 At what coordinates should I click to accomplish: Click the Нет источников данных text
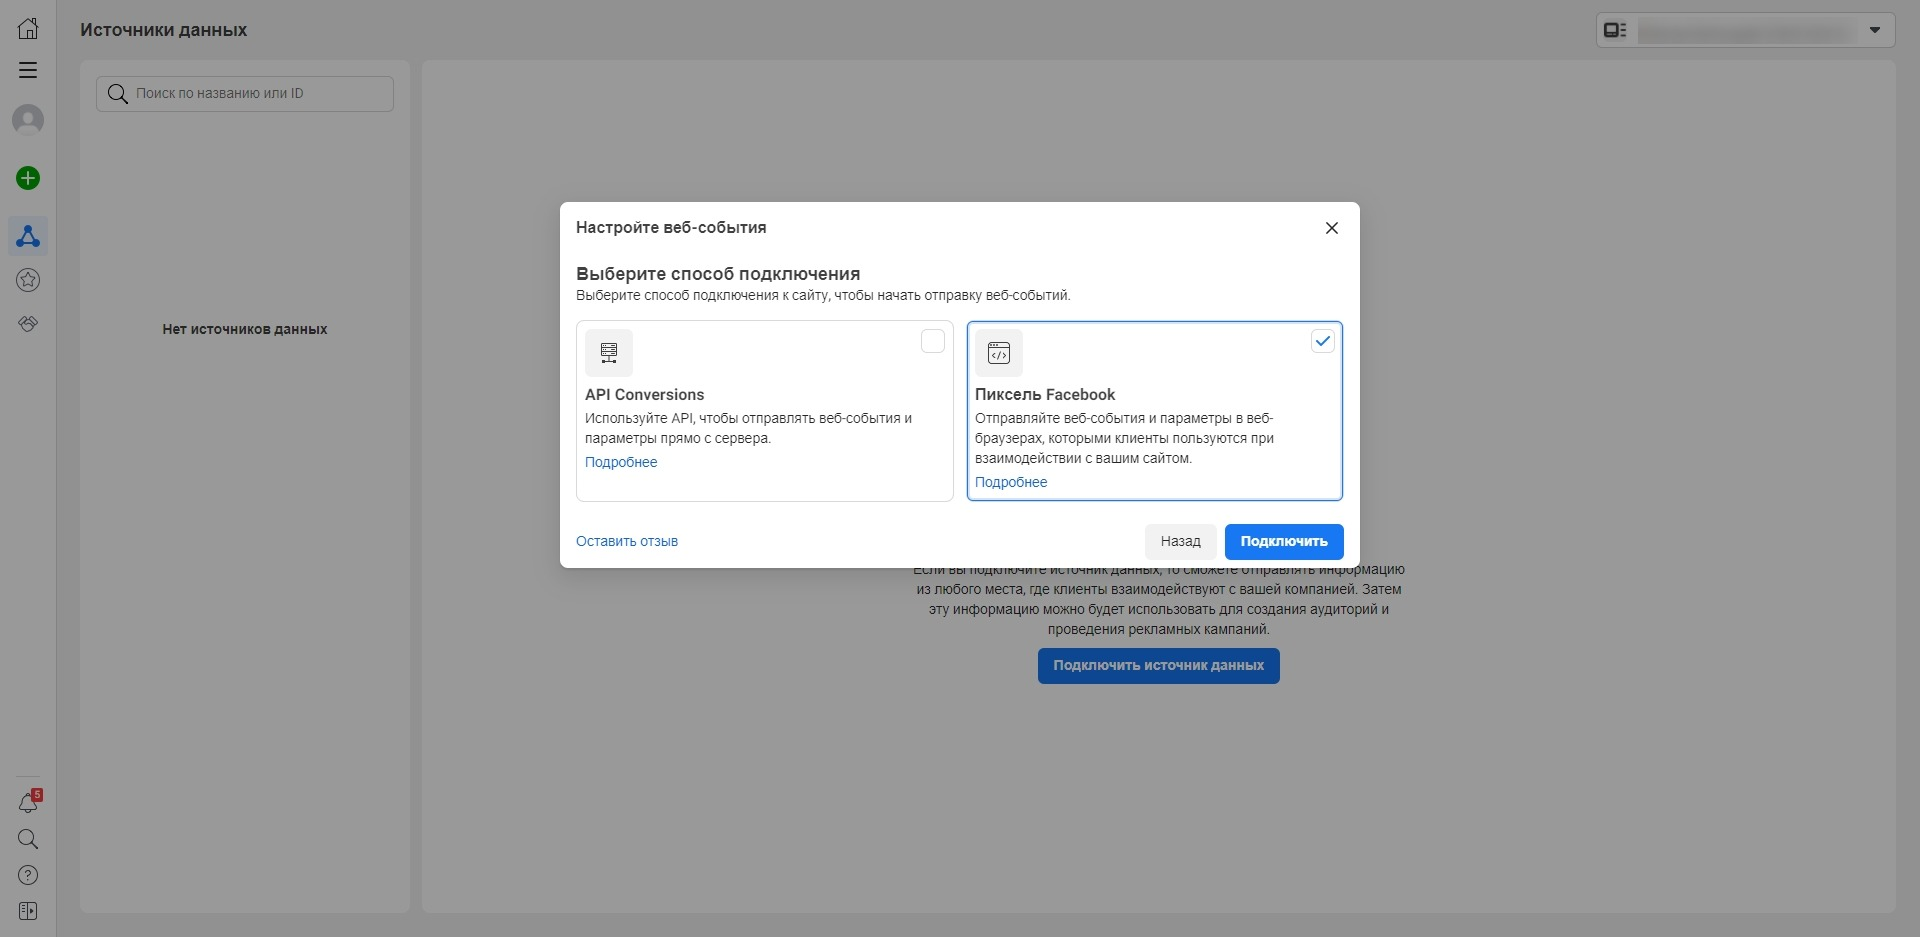coord(245,329)
